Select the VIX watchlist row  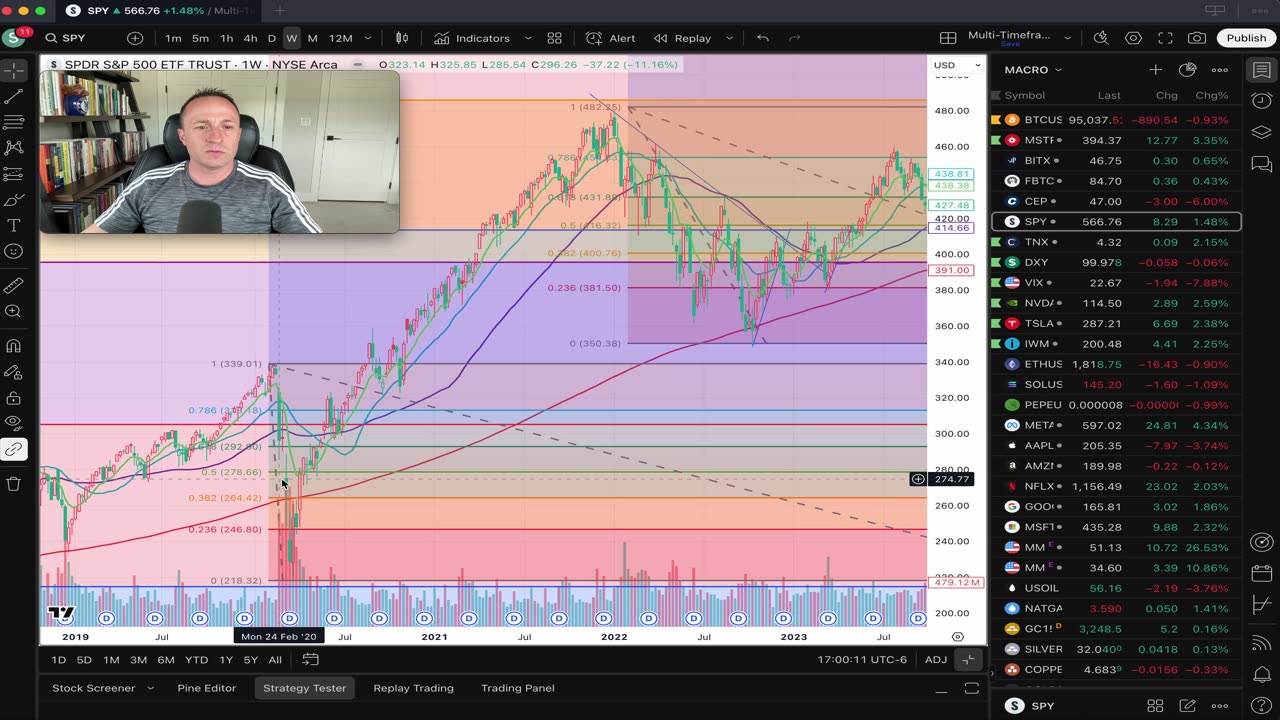click(x=1116, y=283)
